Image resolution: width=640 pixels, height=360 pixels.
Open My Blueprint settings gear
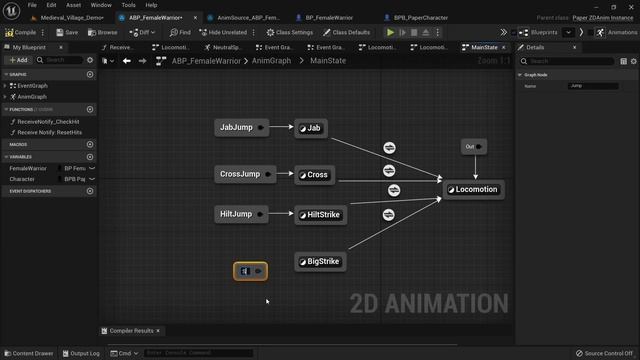tap(90, 60)
